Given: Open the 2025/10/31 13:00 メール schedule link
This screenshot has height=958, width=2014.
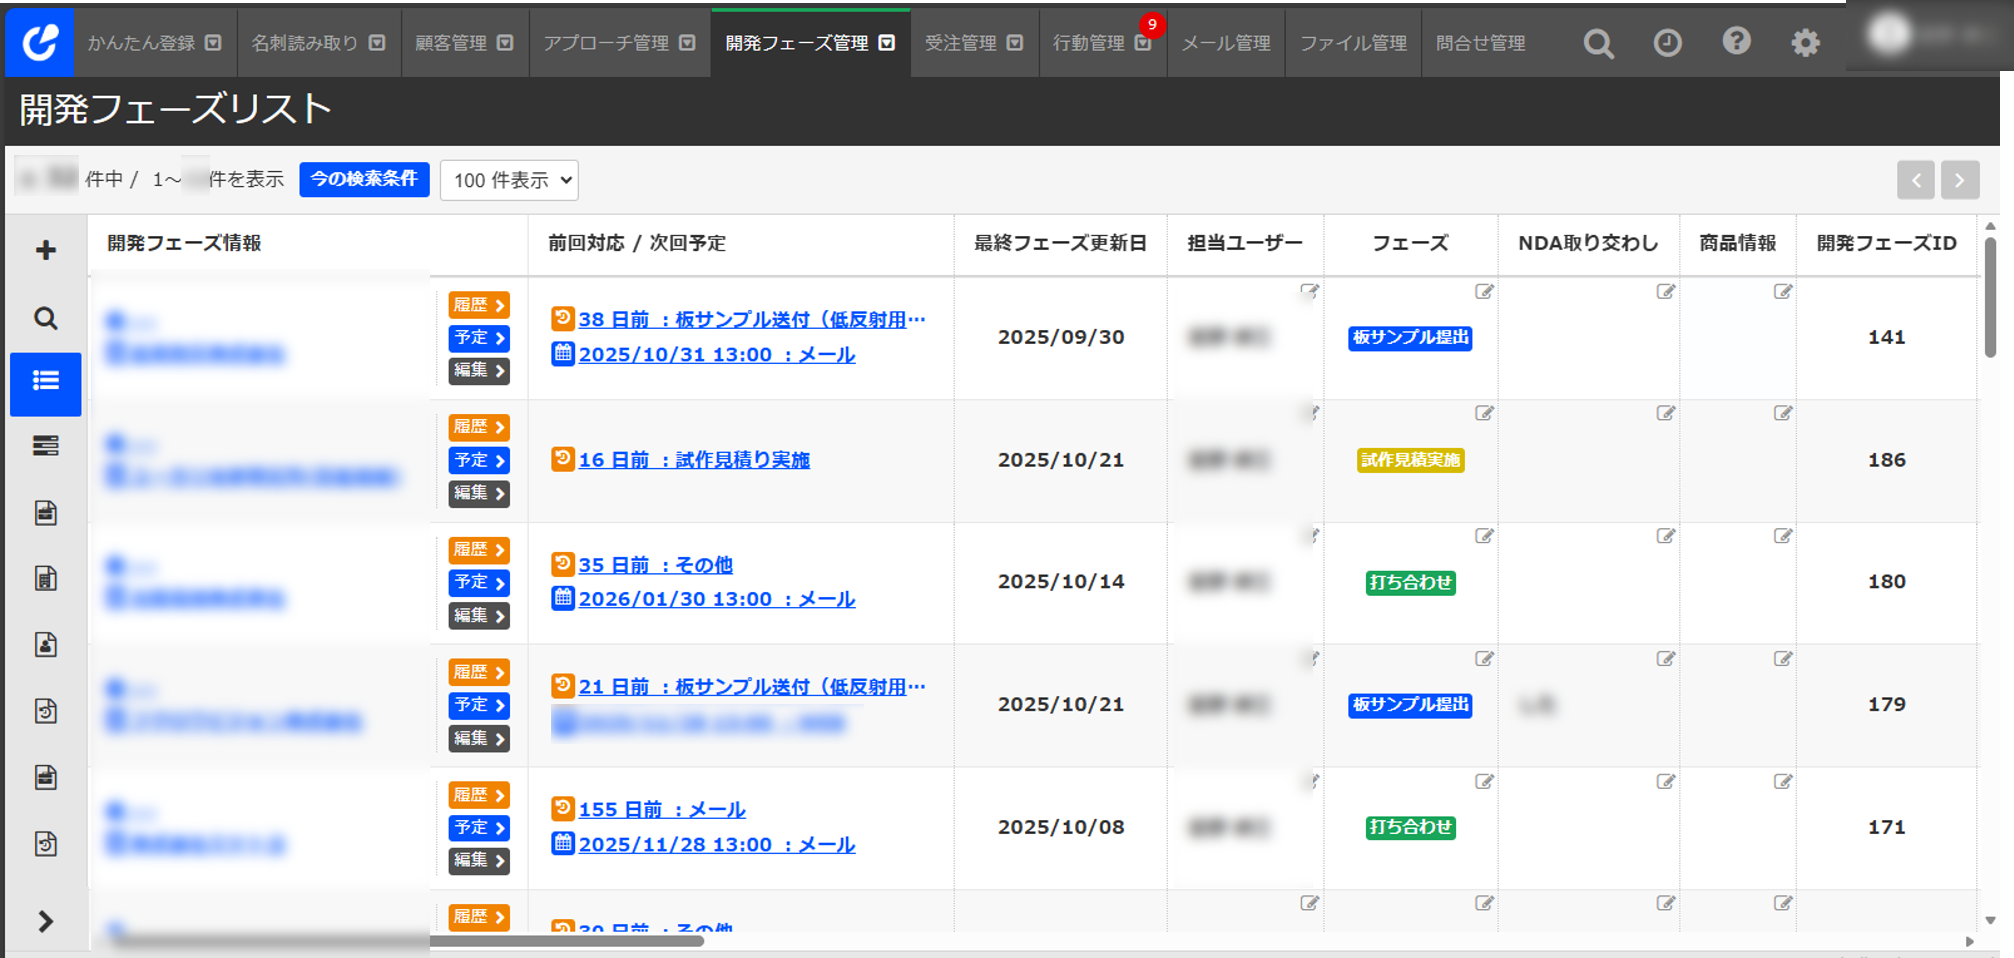Looking at the screenshot, I should 716,354.
